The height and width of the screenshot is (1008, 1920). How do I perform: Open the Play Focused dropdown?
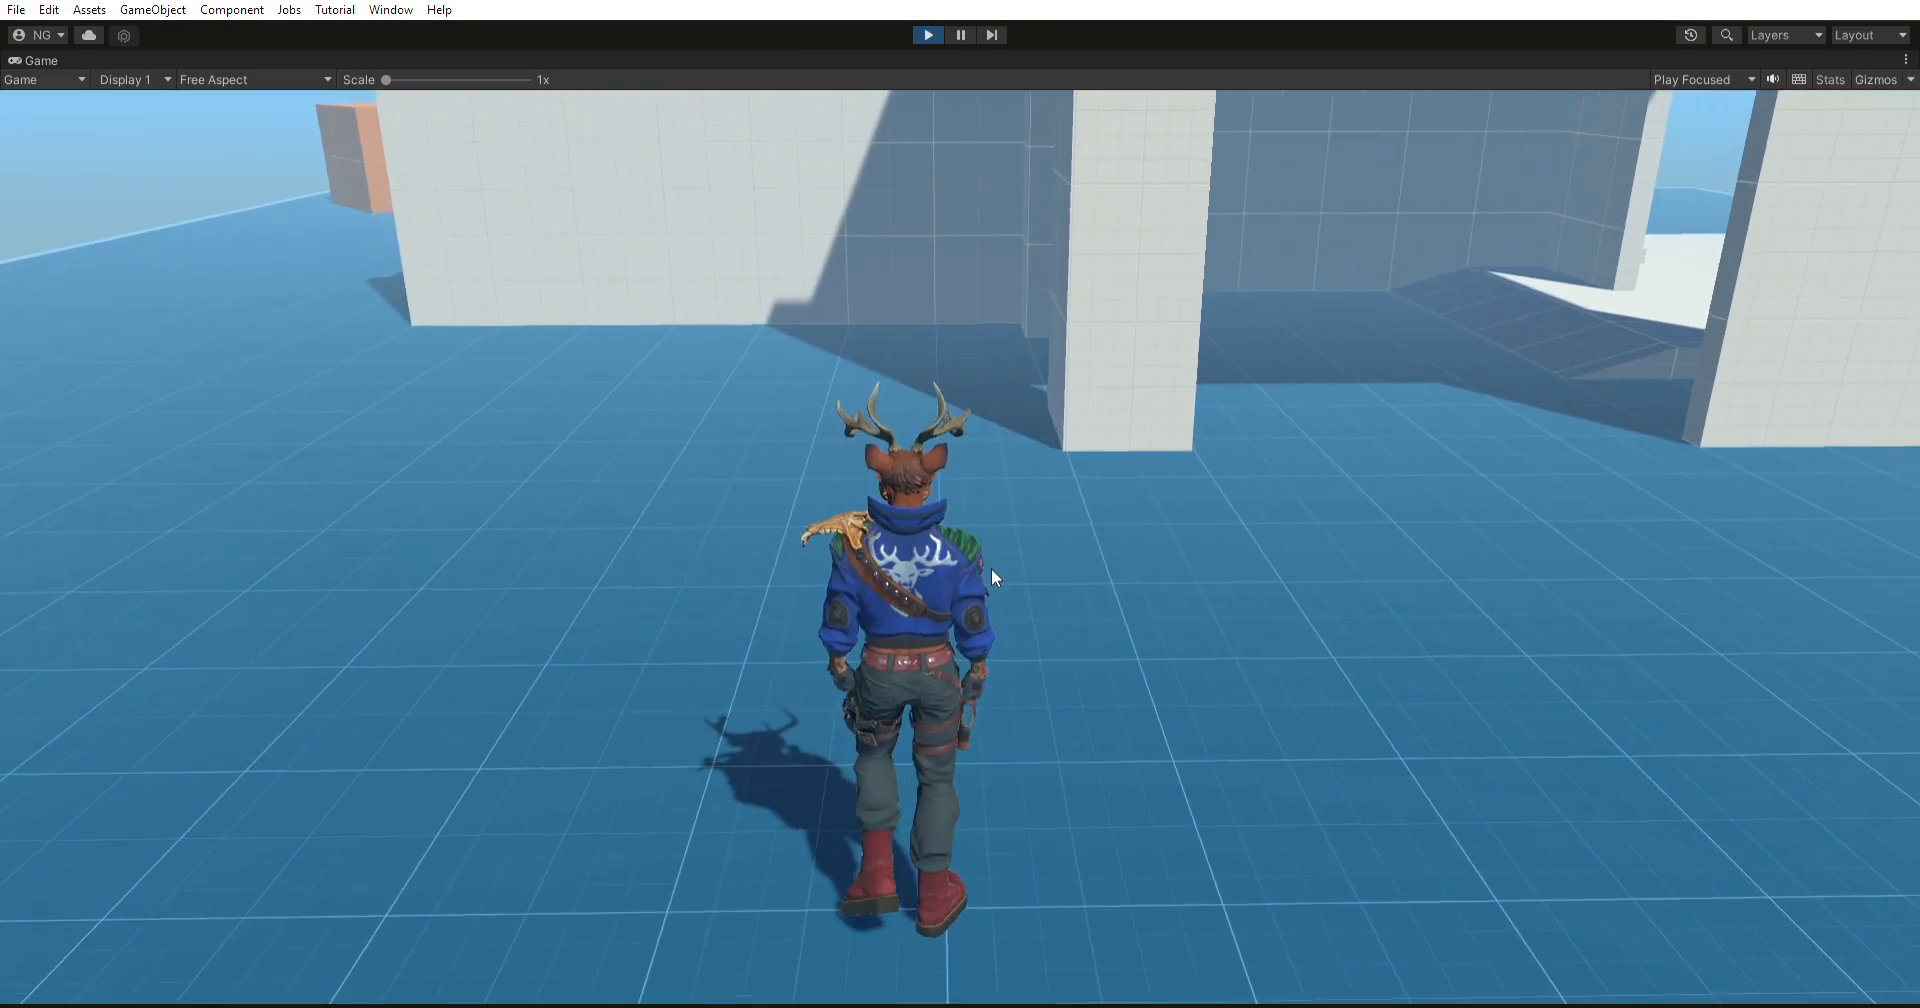1704,80
